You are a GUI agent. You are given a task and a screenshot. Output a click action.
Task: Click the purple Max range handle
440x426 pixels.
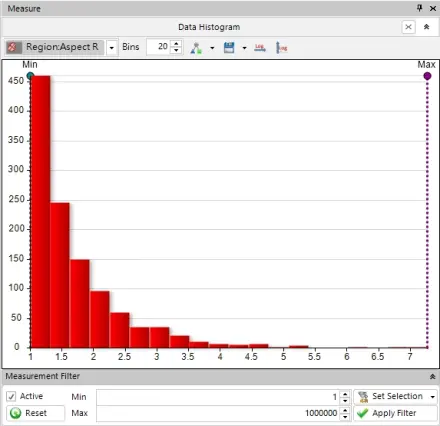tap(427, 76)
